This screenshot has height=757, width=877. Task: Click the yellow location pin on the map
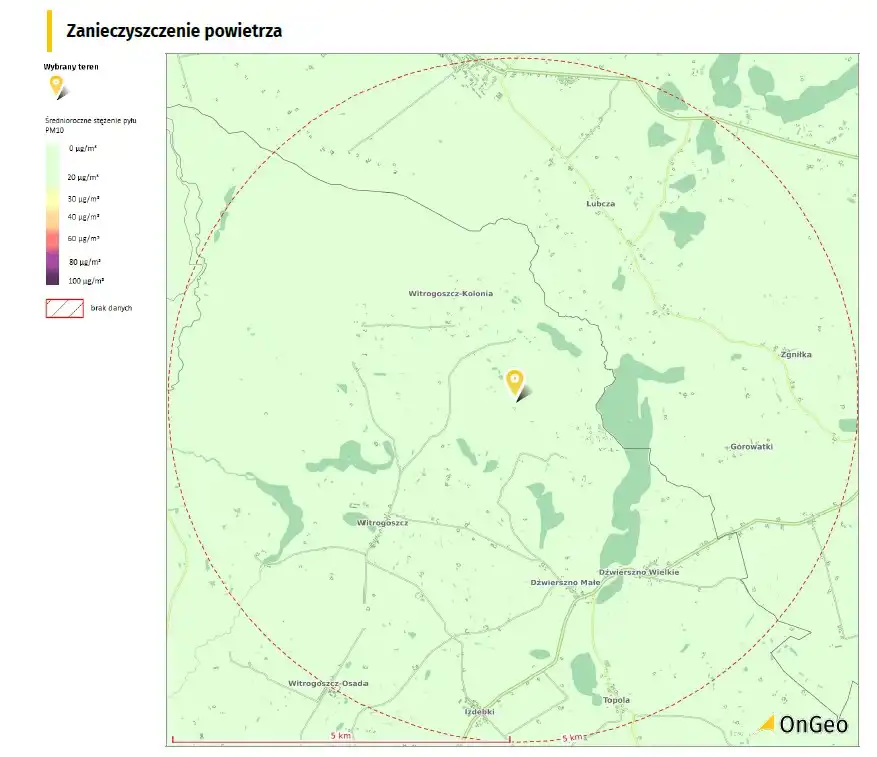[514, 381]
